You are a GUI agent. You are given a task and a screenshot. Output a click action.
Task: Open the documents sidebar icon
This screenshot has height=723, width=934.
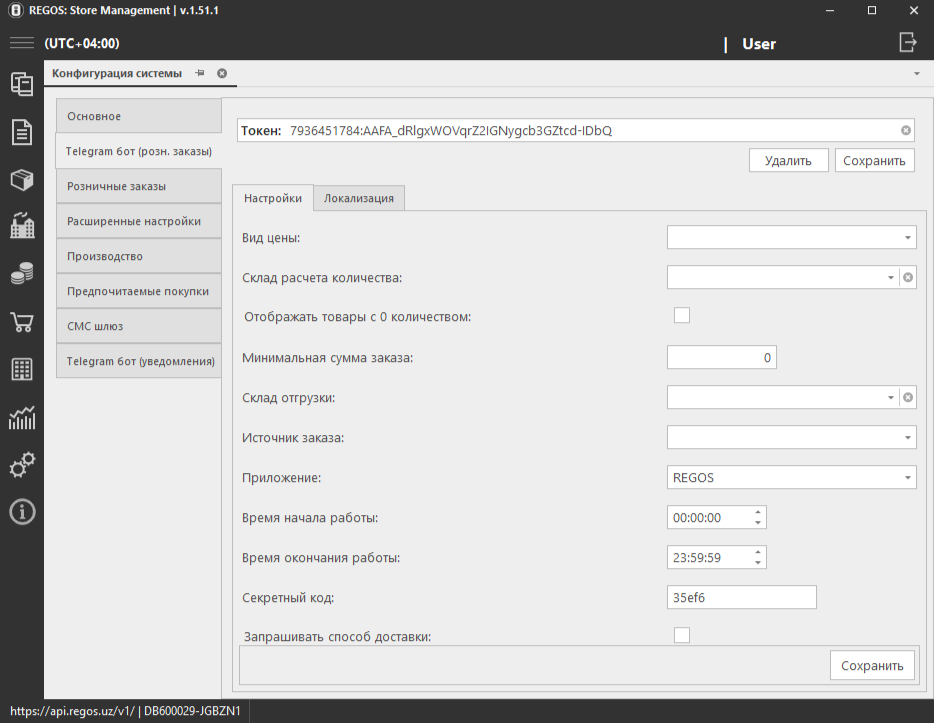click(21, 131)
